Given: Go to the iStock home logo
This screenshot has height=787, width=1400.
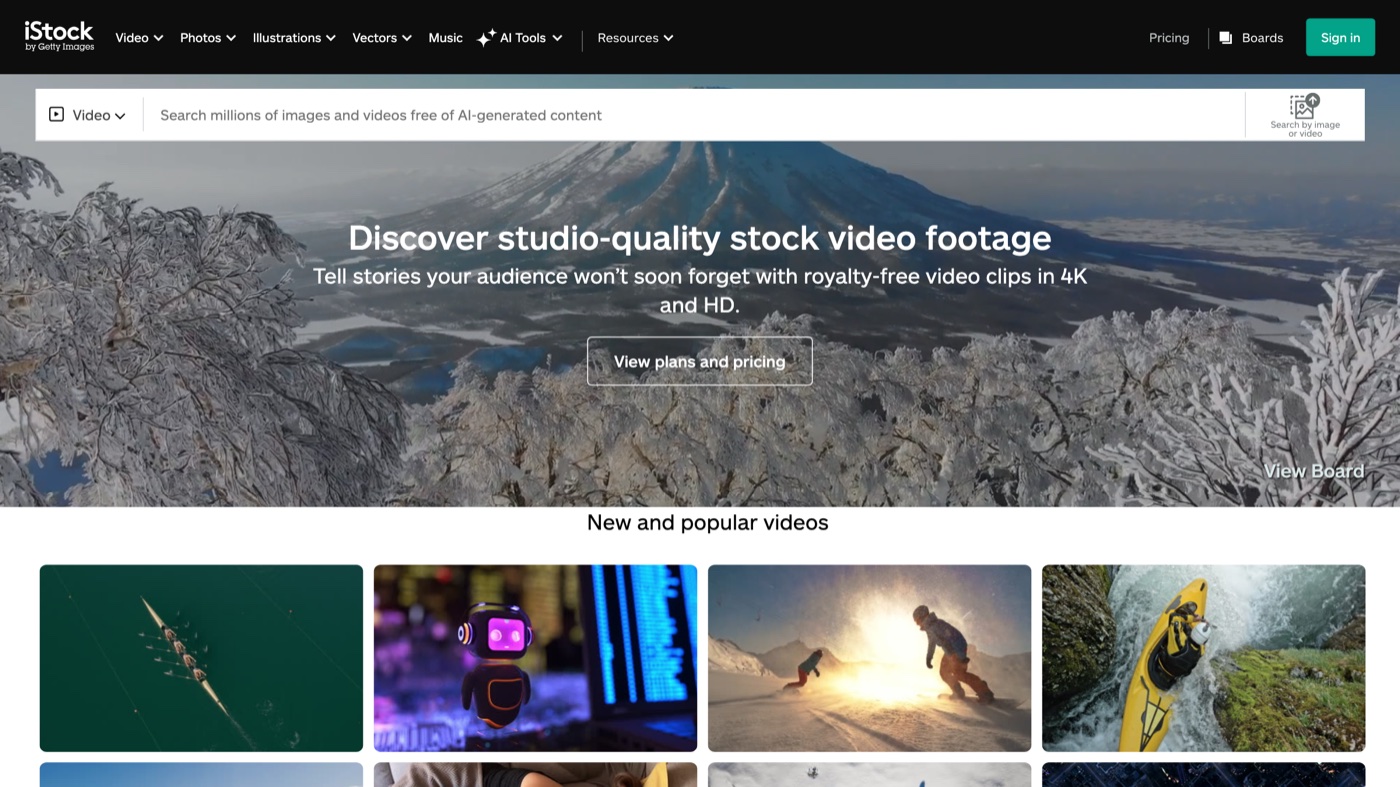Looking at the screenshot, I should (59, 37).
